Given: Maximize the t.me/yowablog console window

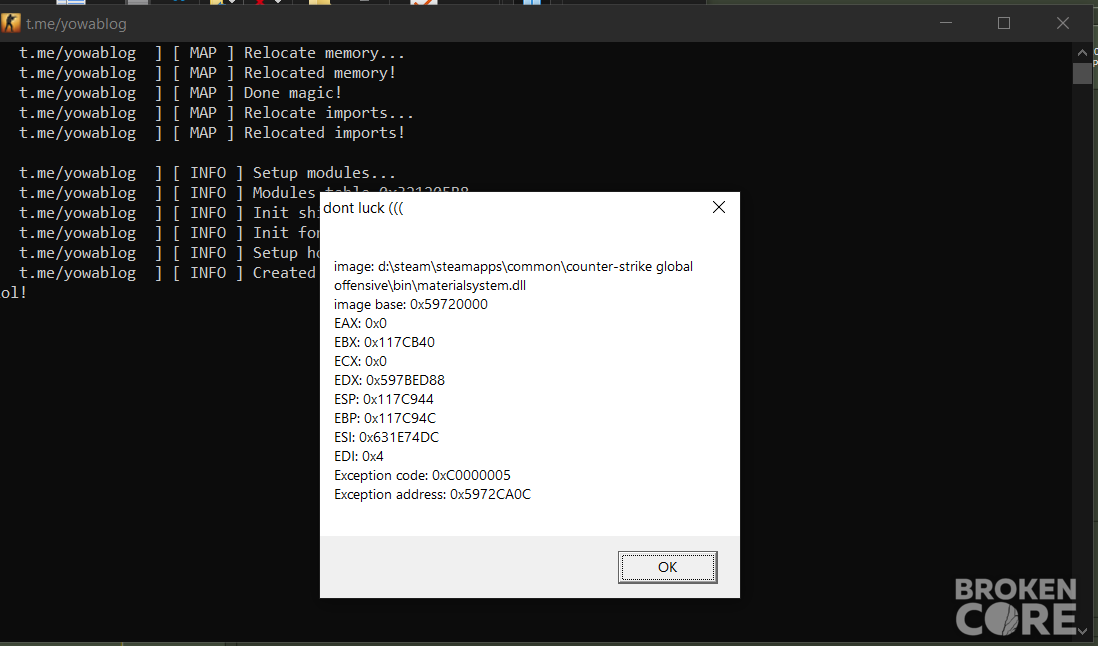Looking at the screenshot, I should (x=1003, y=23).
